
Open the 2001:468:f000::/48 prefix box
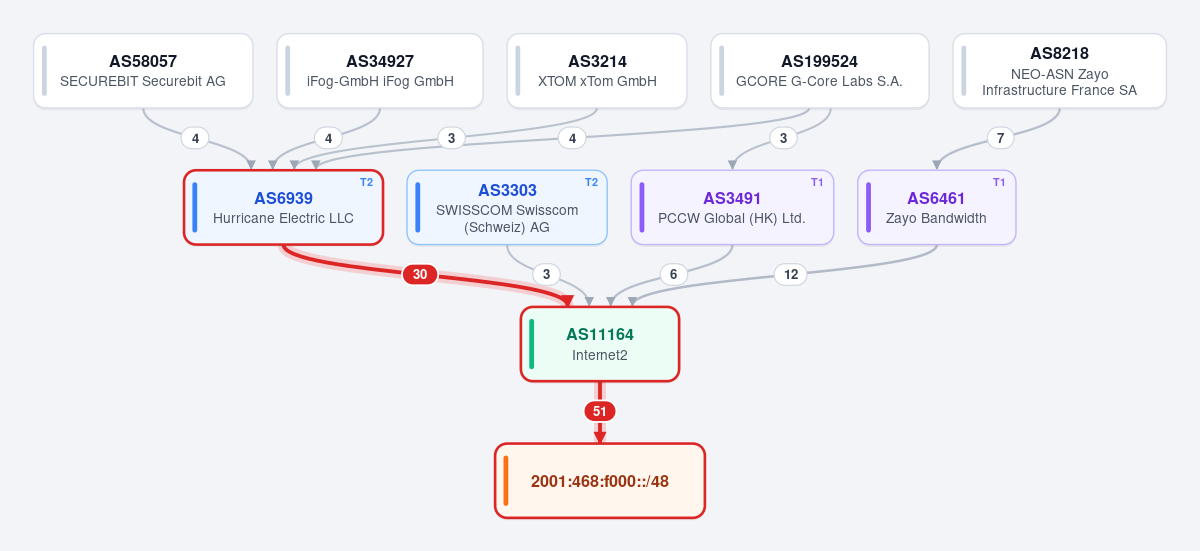click(x=600, y=481)
